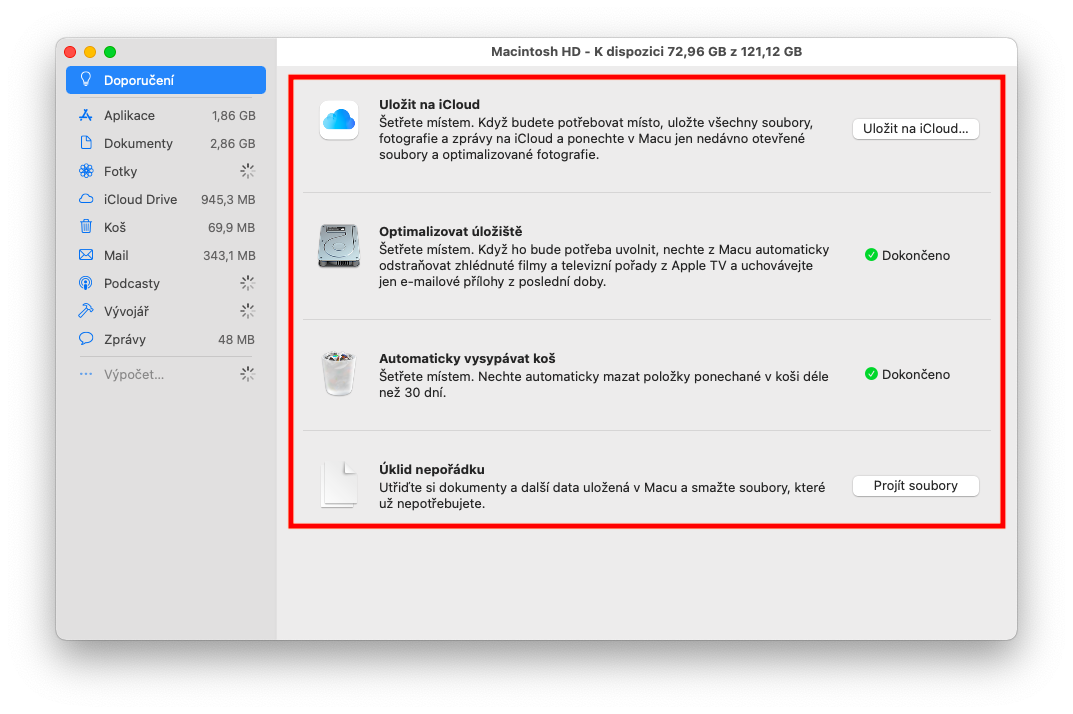Open the iCloud Drive category

coord(166,200)
